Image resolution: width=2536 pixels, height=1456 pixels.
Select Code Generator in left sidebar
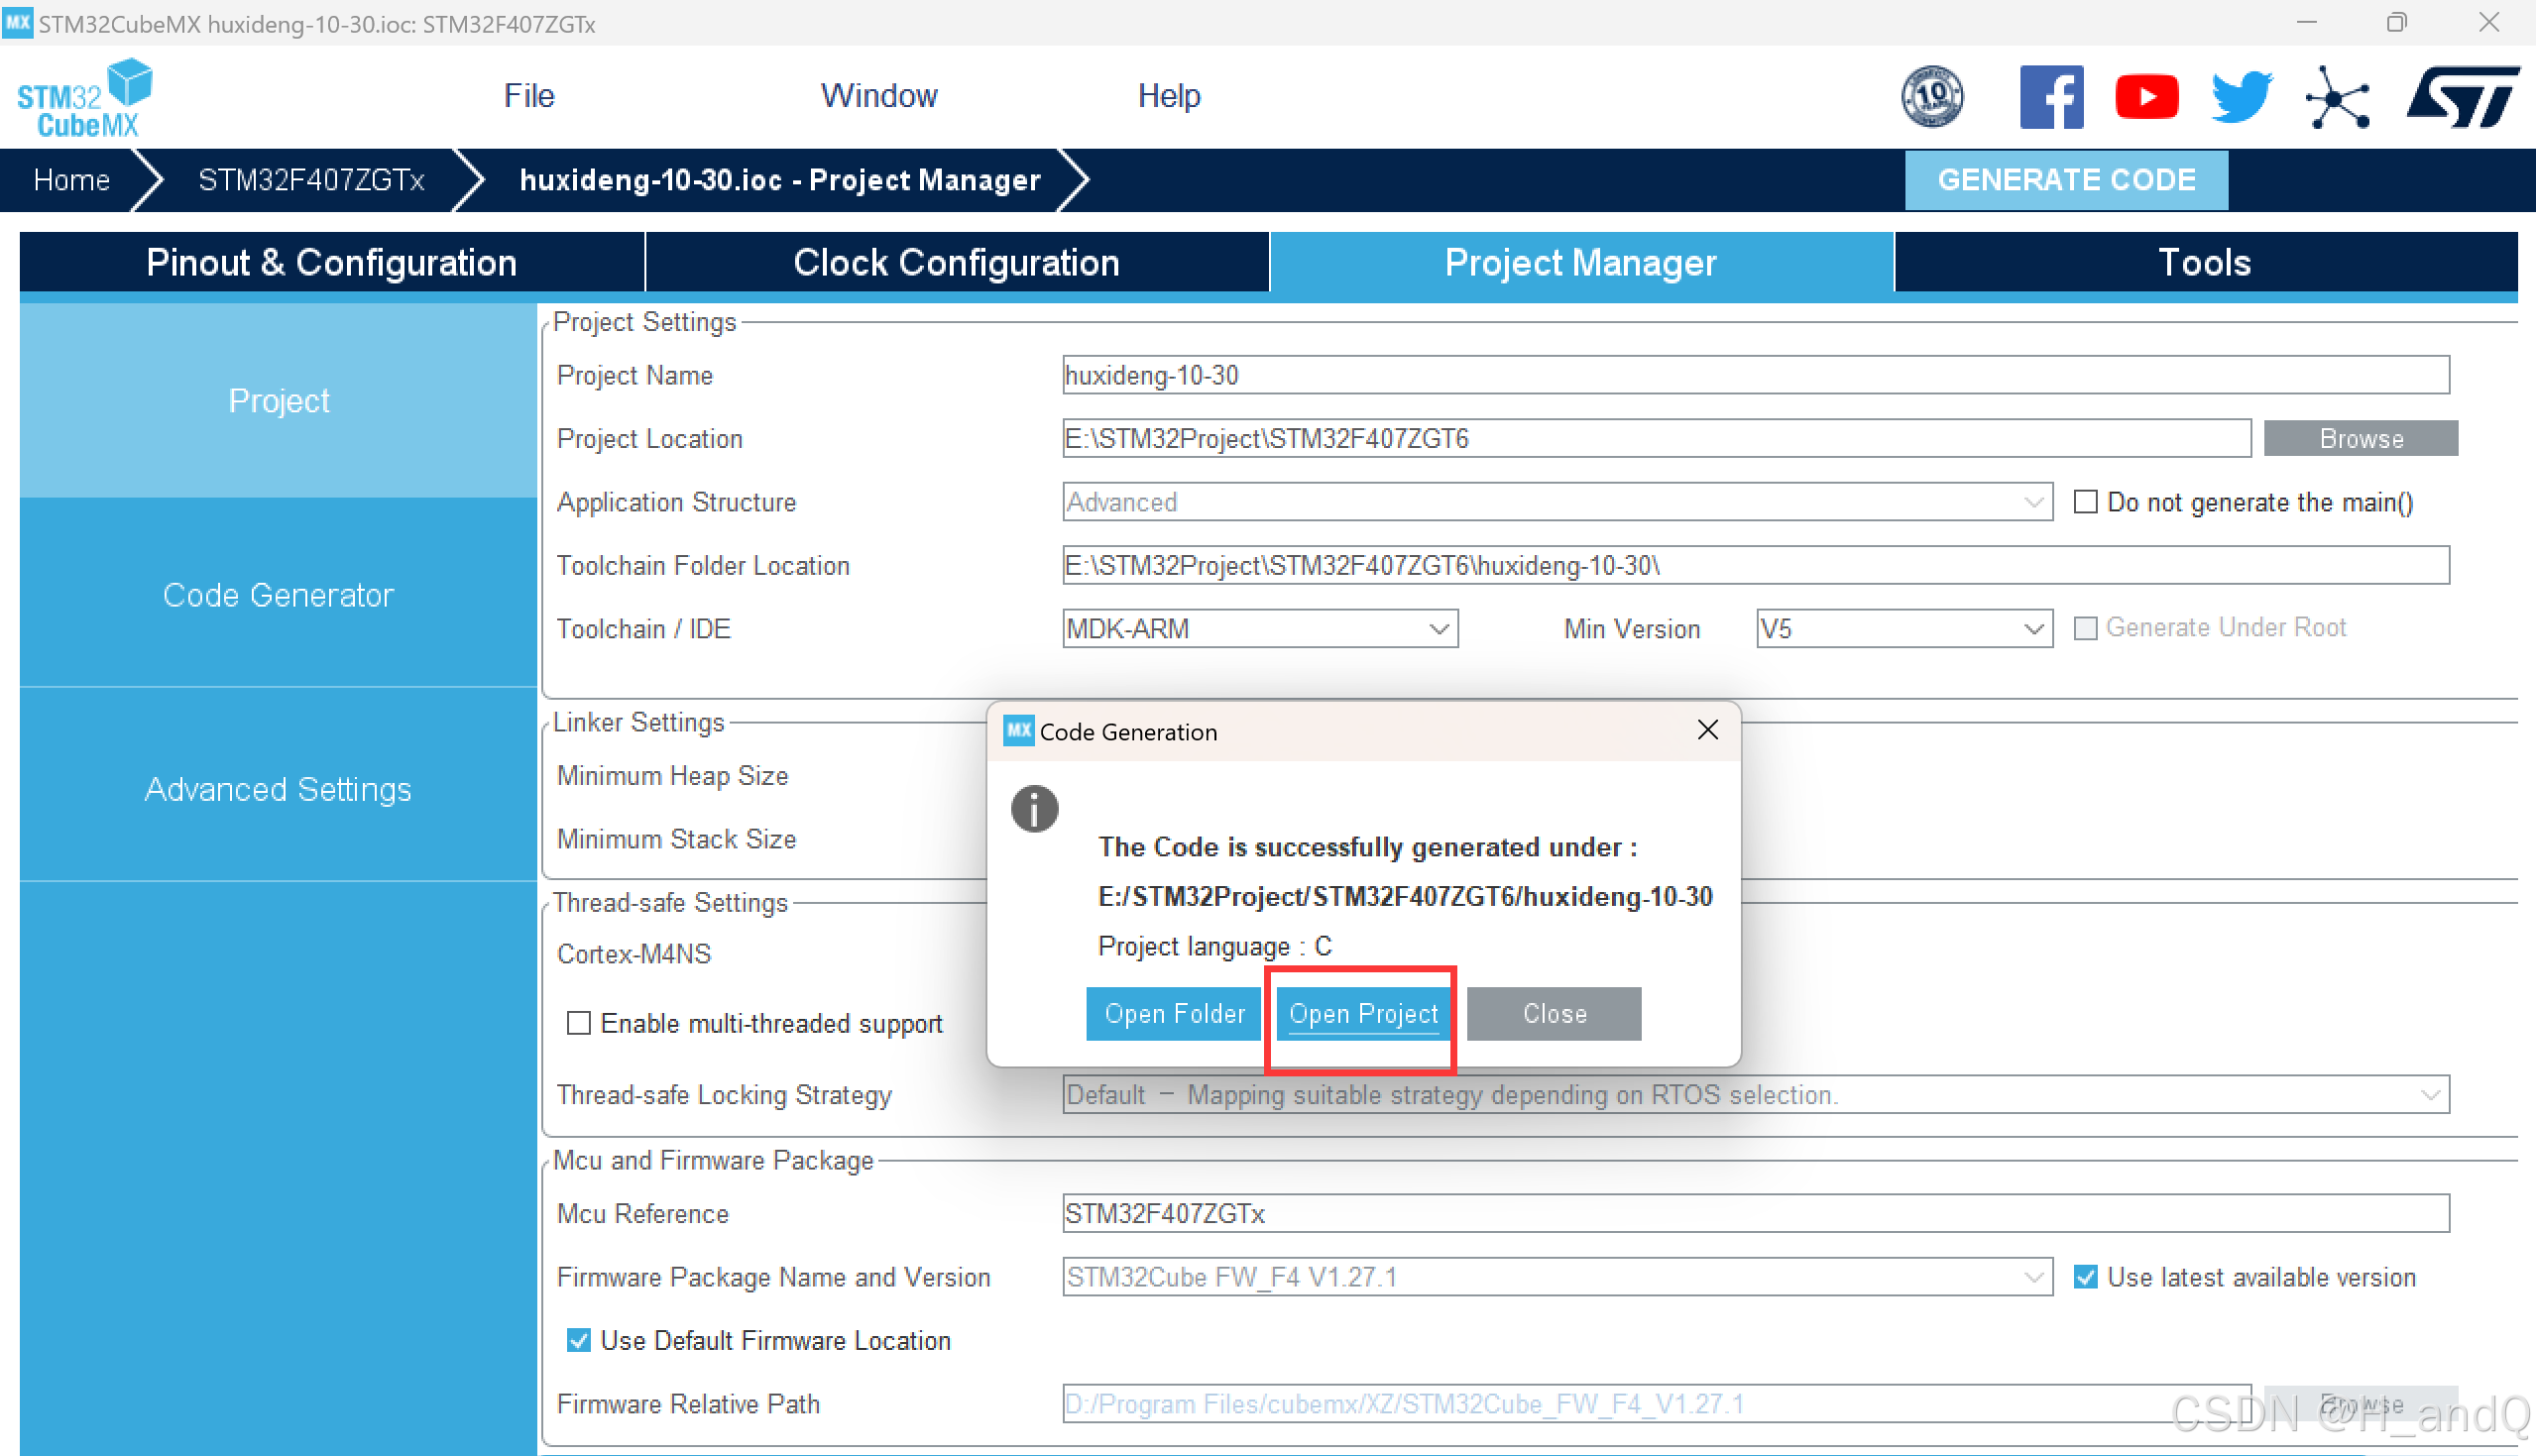click(x=278, y=595)
